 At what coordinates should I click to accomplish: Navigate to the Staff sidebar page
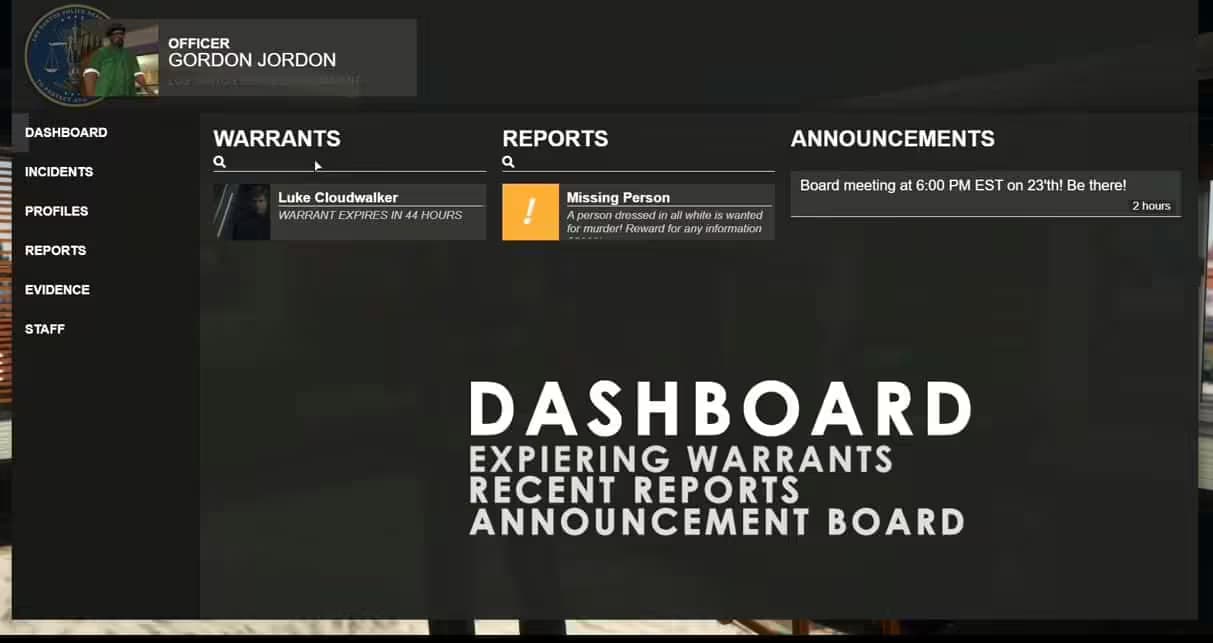click(x=45, y=329)
